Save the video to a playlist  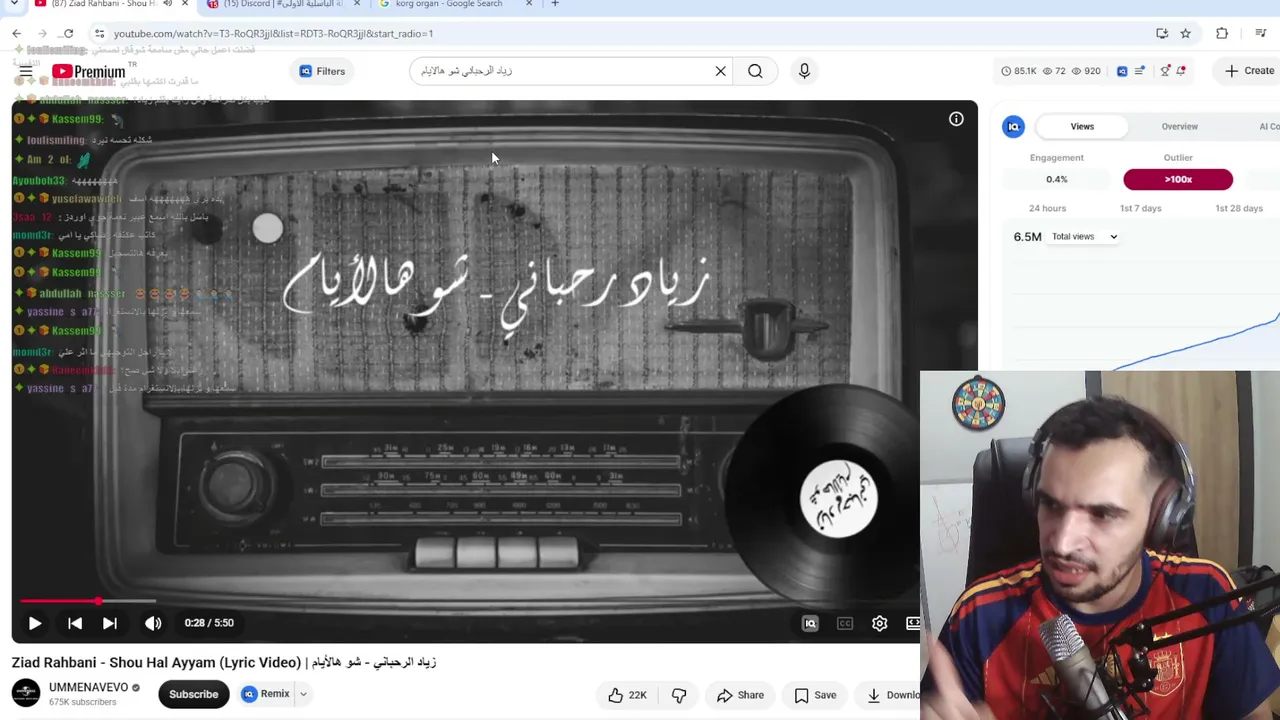(x=815, y=695)
